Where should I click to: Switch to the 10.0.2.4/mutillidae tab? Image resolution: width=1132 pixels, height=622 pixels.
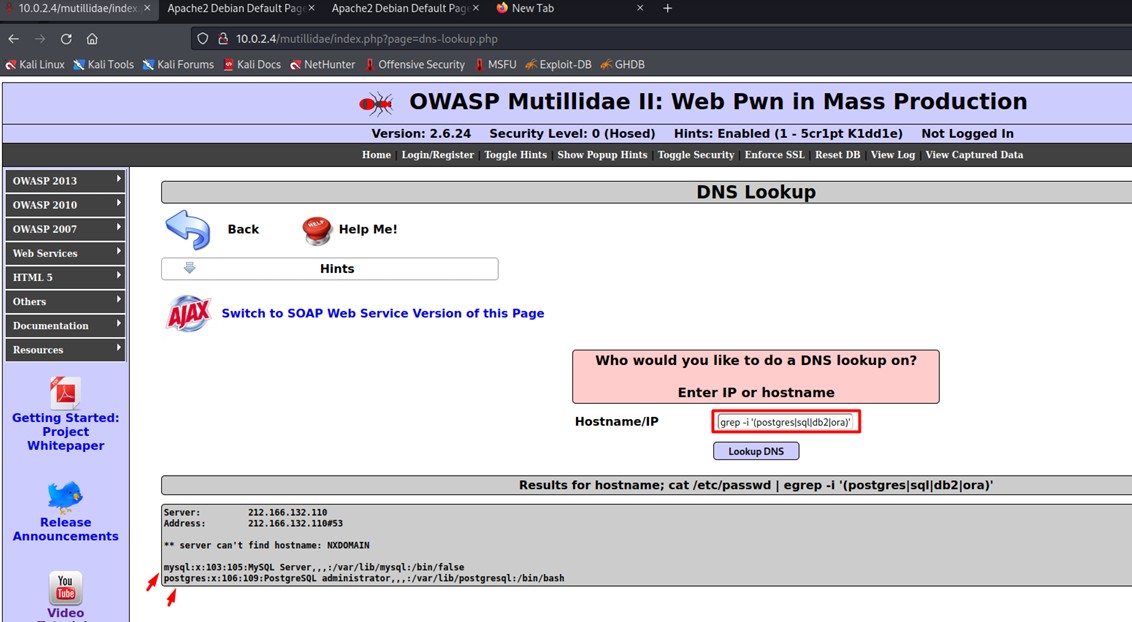click(x=78, y=9)
